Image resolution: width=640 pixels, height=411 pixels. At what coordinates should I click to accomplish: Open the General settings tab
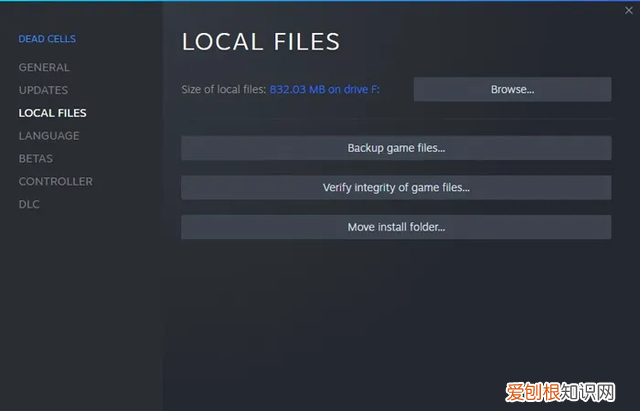tap(44, 67)
